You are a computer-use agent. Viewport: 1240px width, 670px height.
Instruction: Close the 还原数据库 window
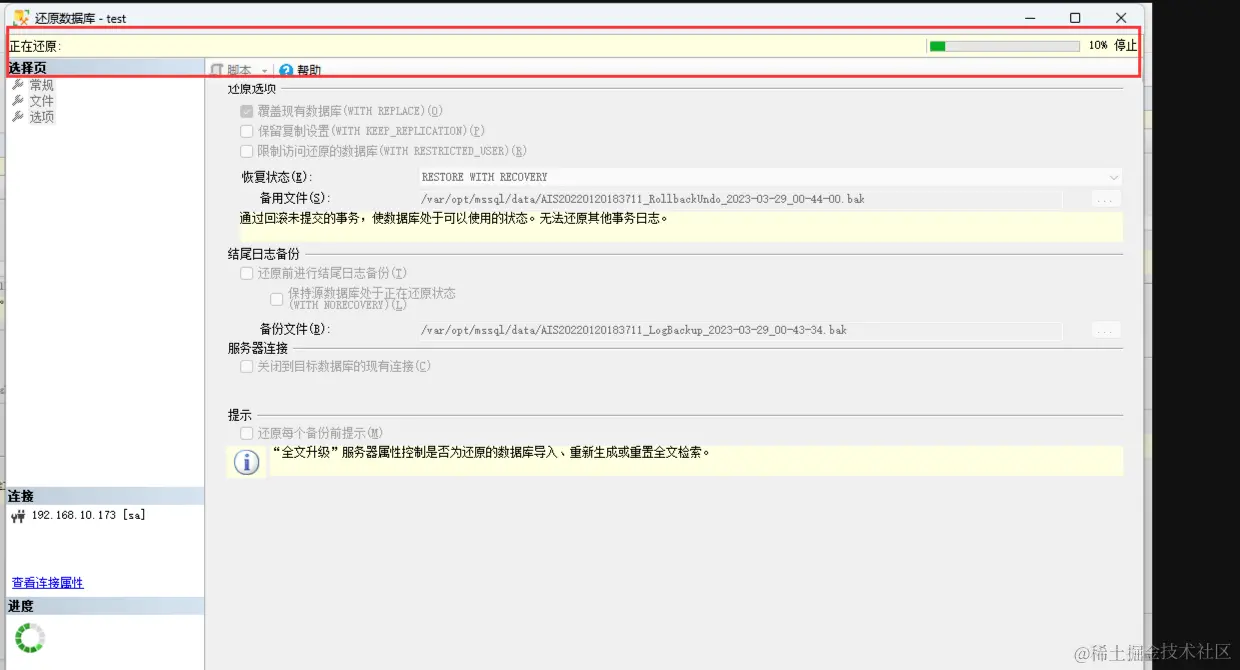pos(1121,18)
